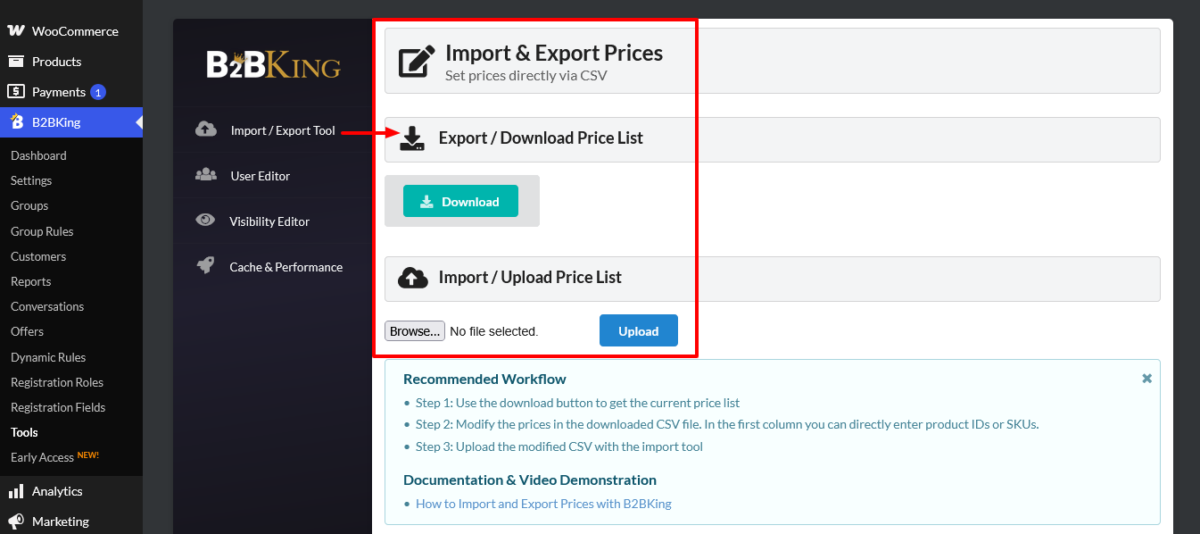
Task: Click the teal Download button
Action: (461, 201)
